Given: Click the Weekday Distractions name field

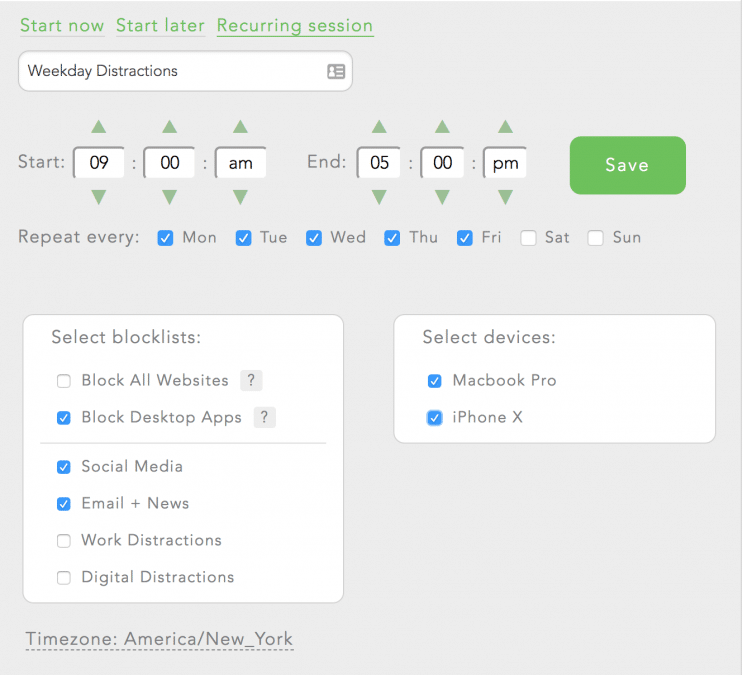Looking at the screenshot, I should pyautogui.click(x=170, y=71).
